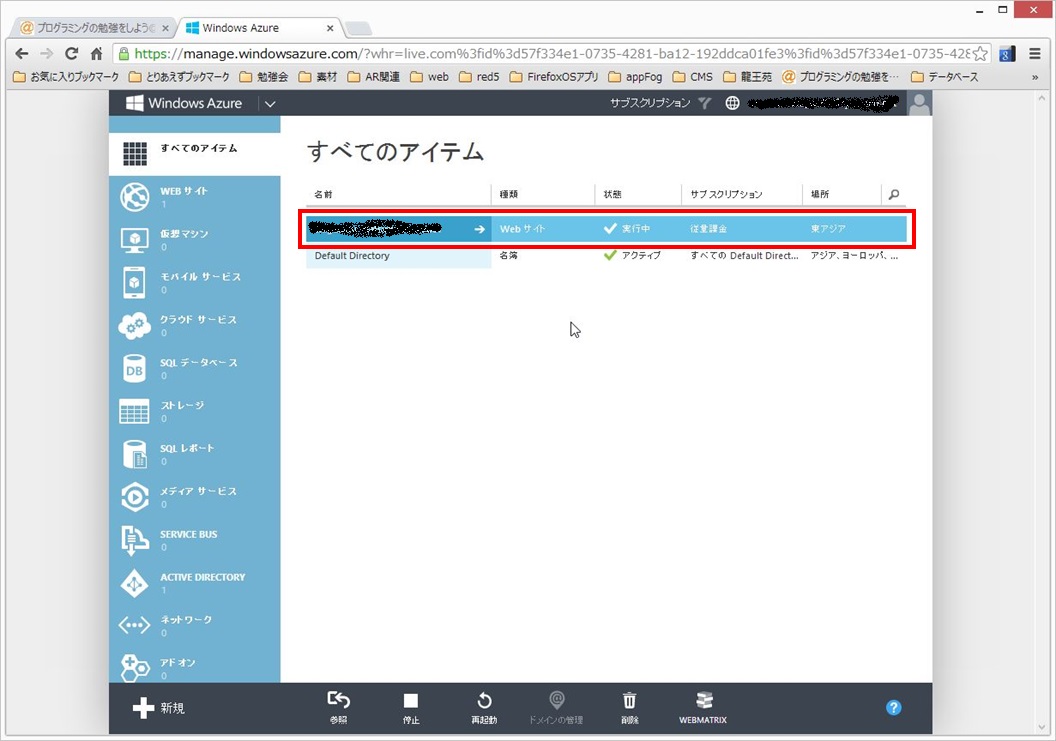
Task: Select the '東アジア' location cell
Action: (x=828, y=229)
